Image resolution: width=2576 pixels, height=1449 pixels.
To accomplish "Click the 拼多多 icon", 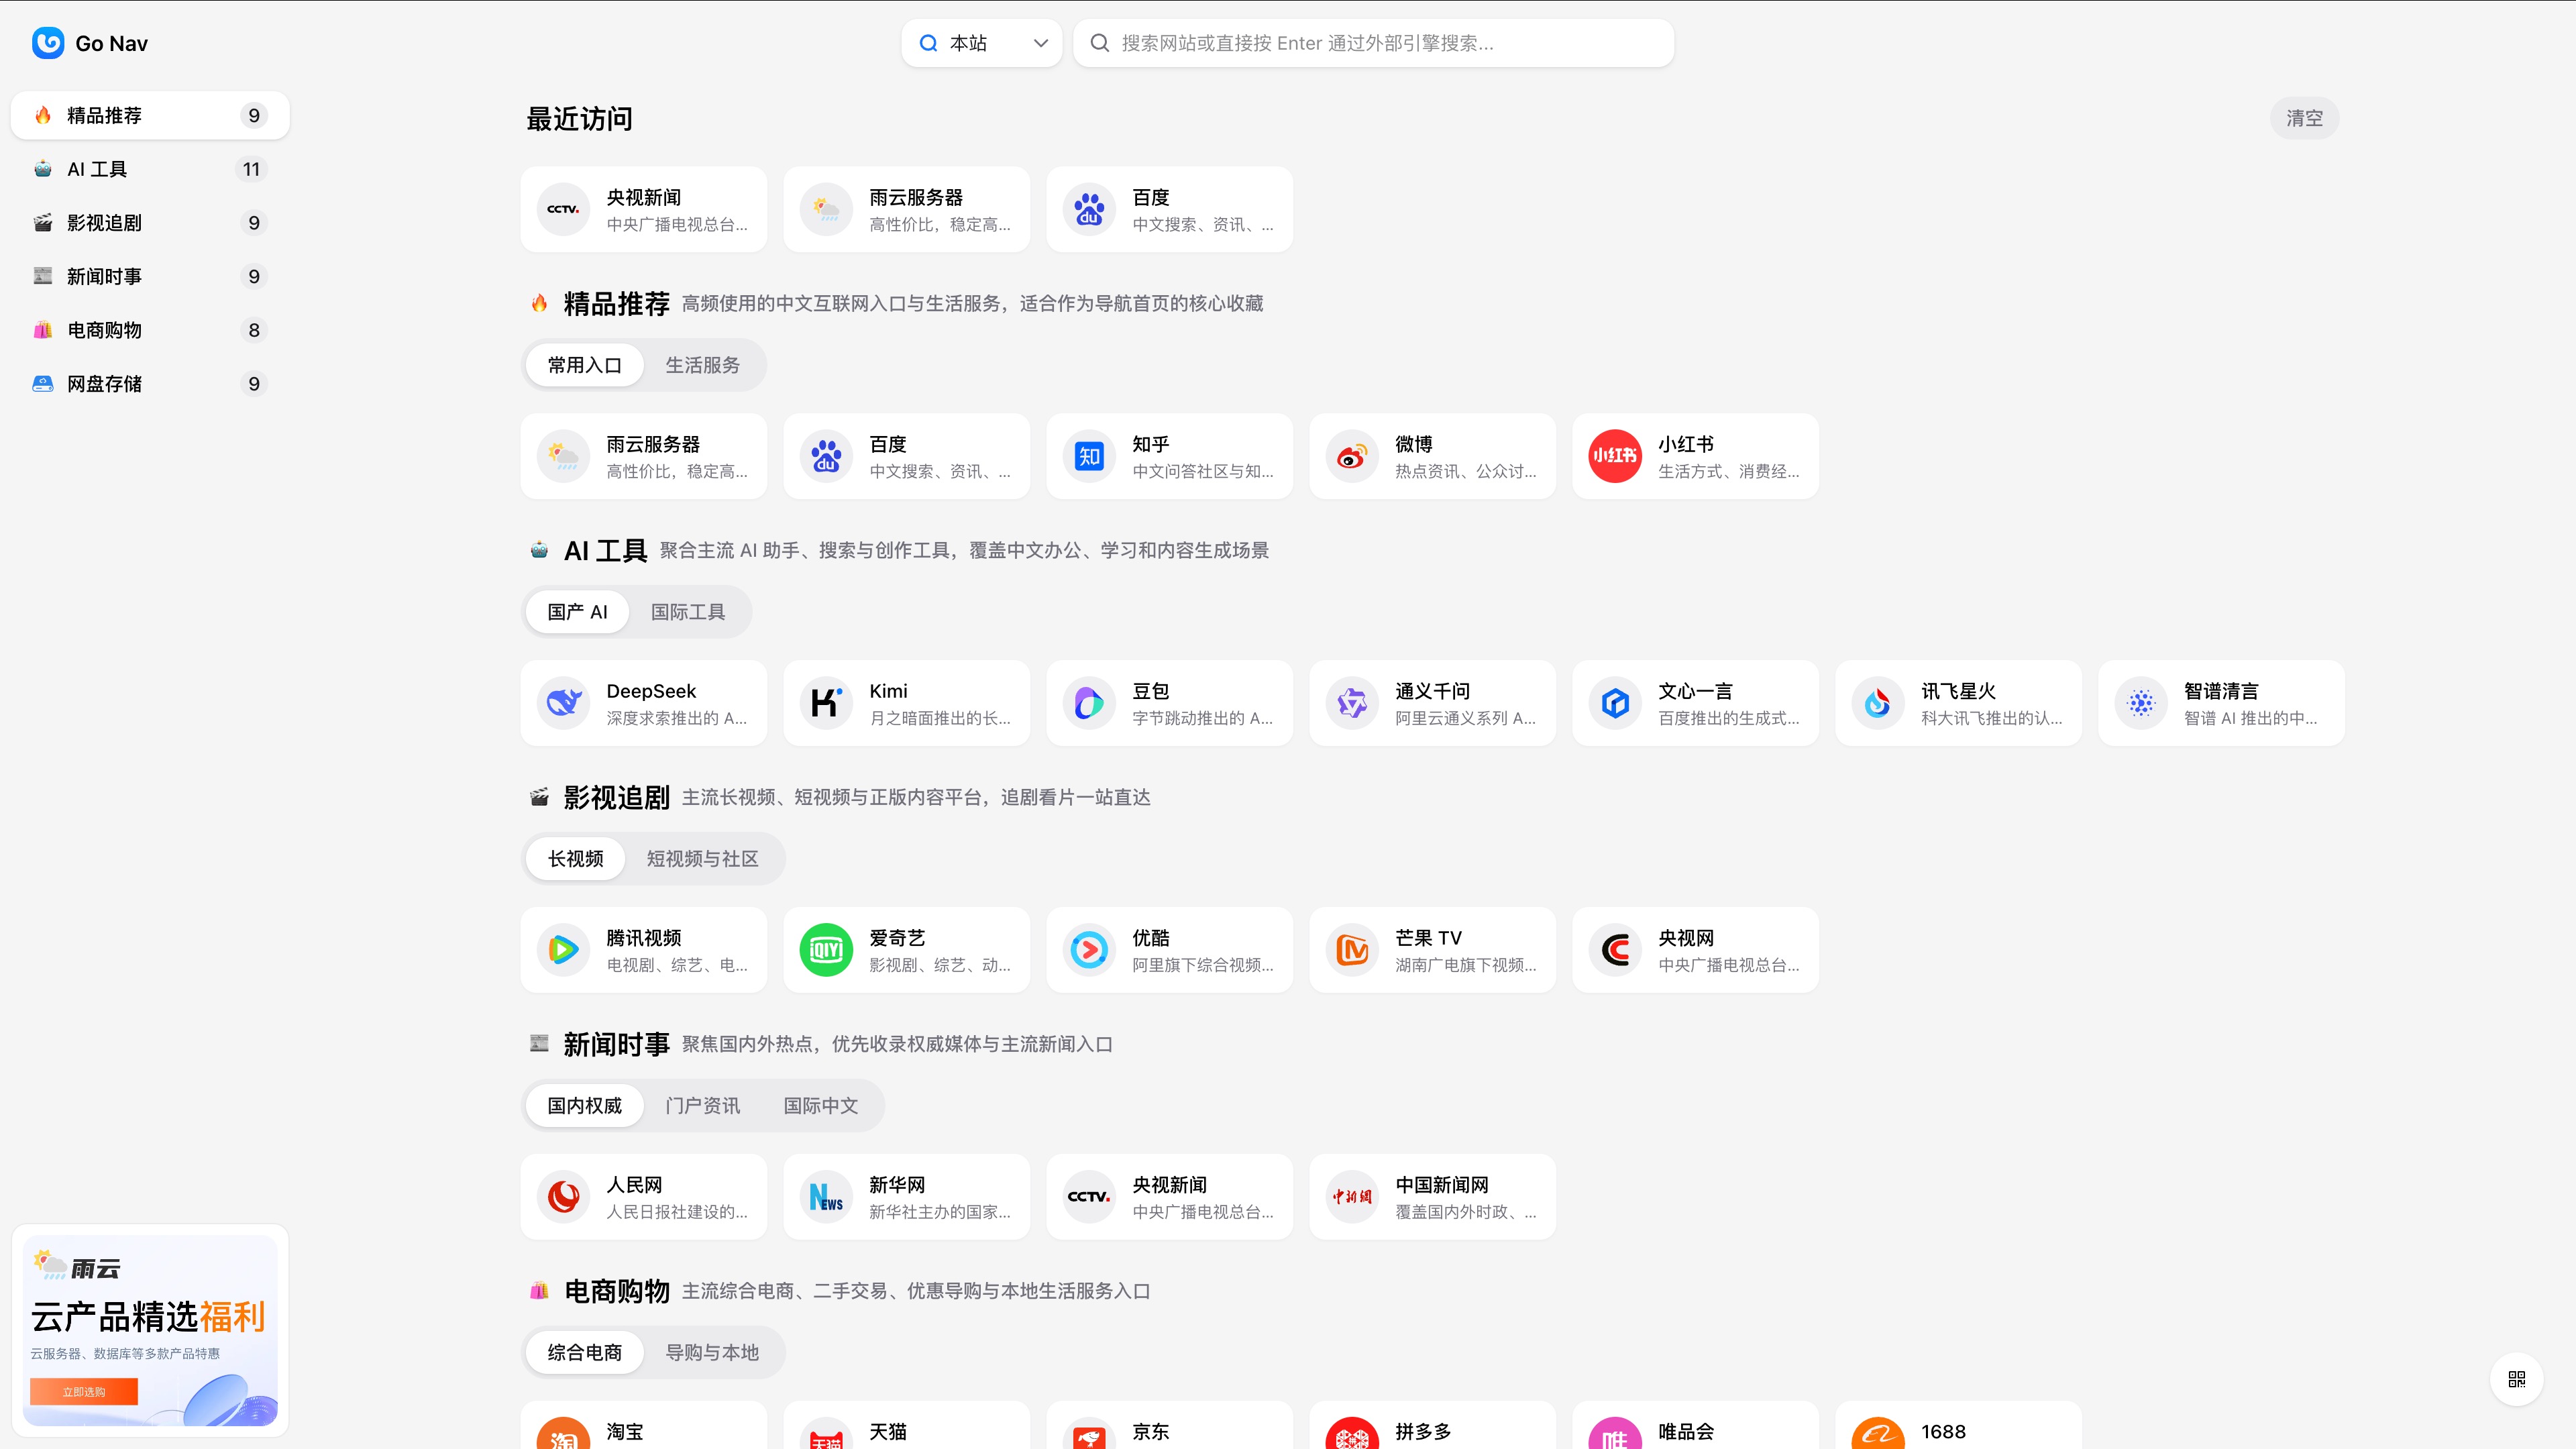I will 1352,1434.
